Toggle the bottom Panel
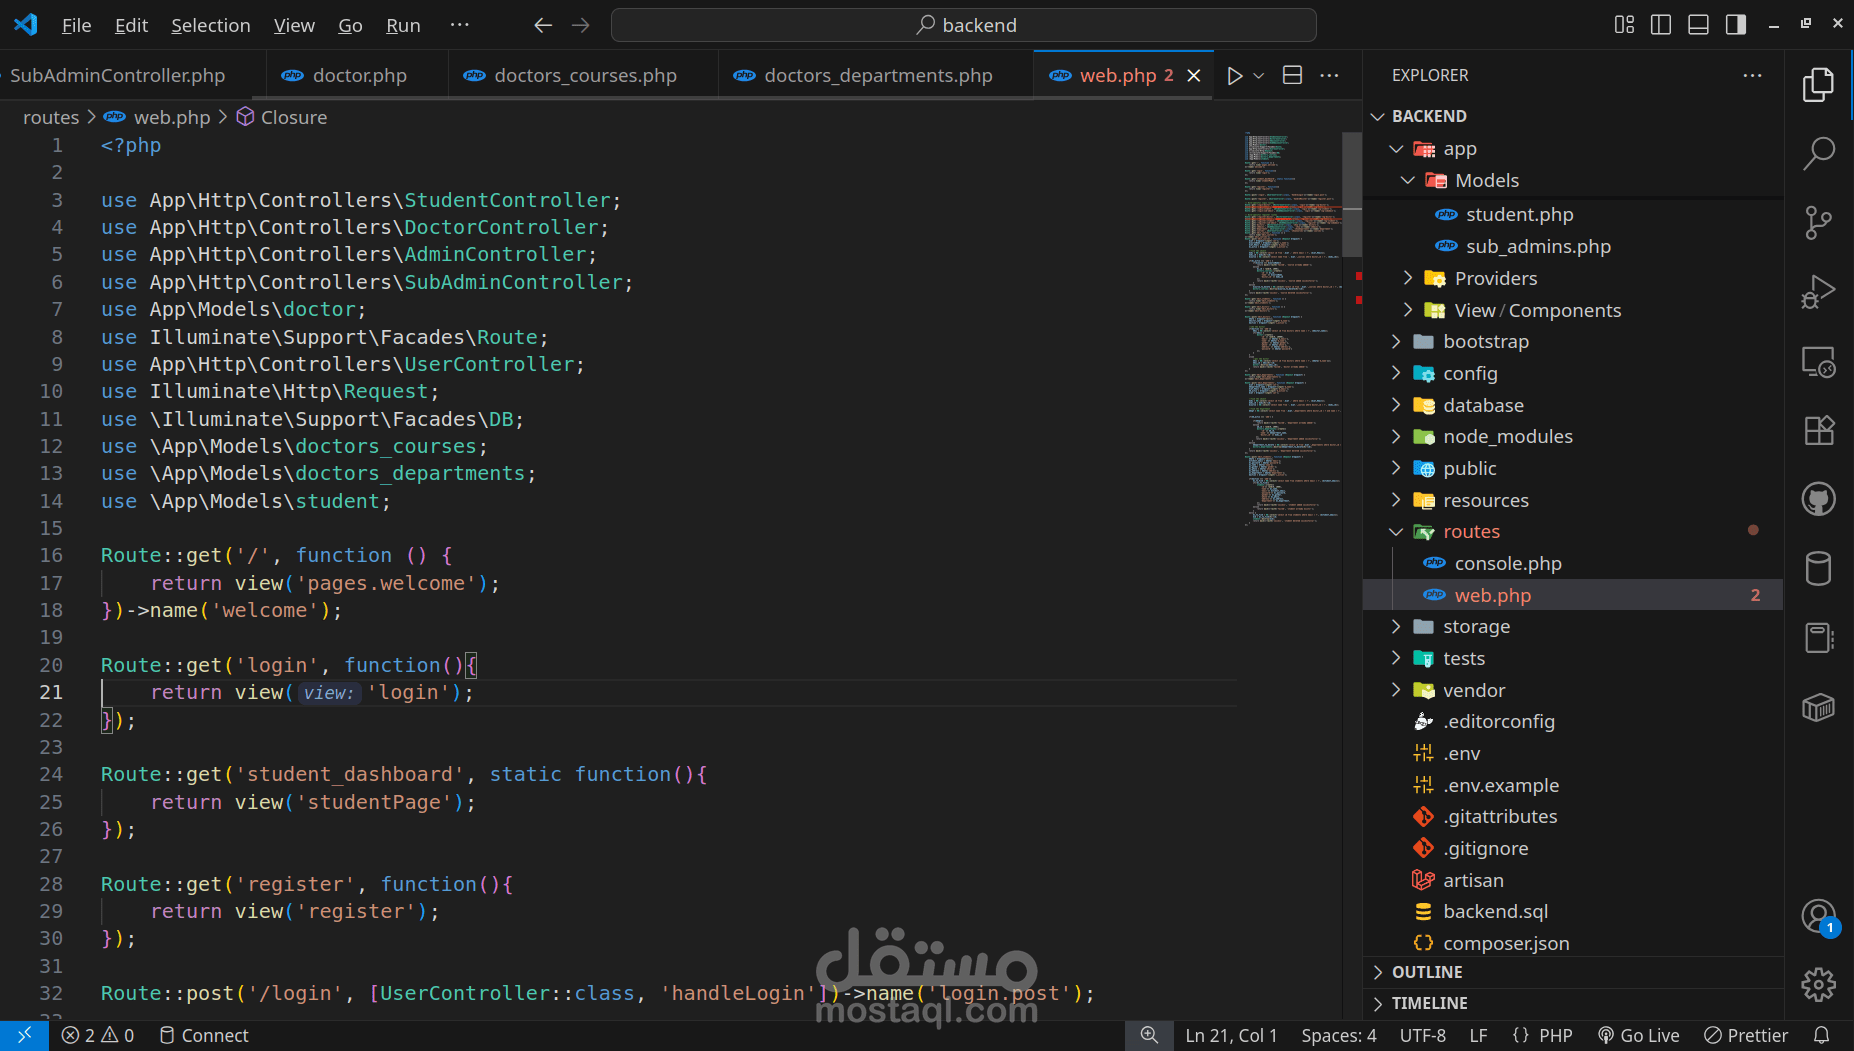Image resolution: width=1854 pixels, height=1051 pixels. pyautogui.click(x=1698, y=25)
